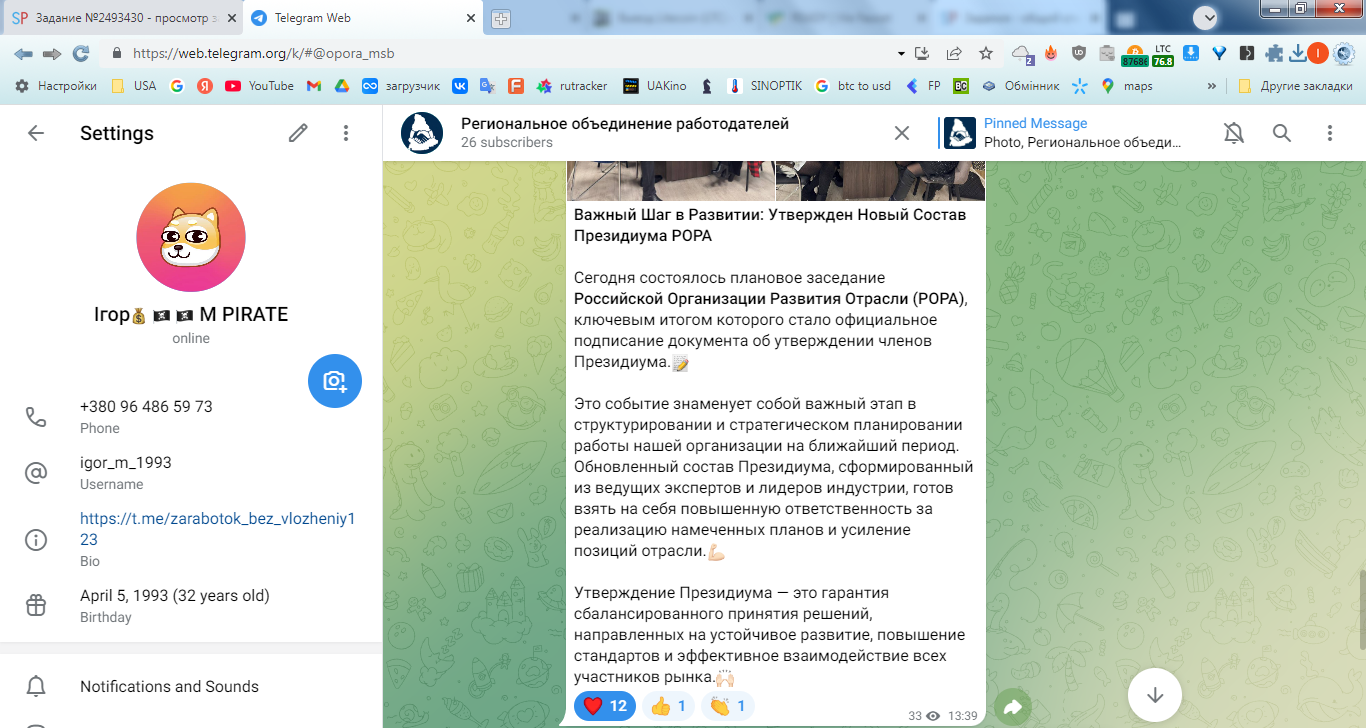Open the rutracker bookmark

[x=572, y=86]
